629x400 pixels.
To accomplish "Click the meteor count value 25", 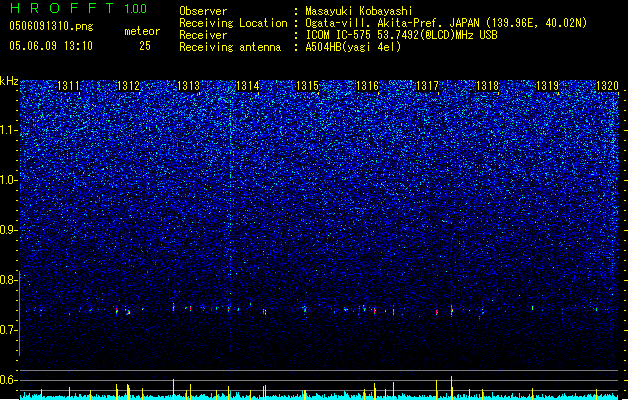I will click(145, 46).
